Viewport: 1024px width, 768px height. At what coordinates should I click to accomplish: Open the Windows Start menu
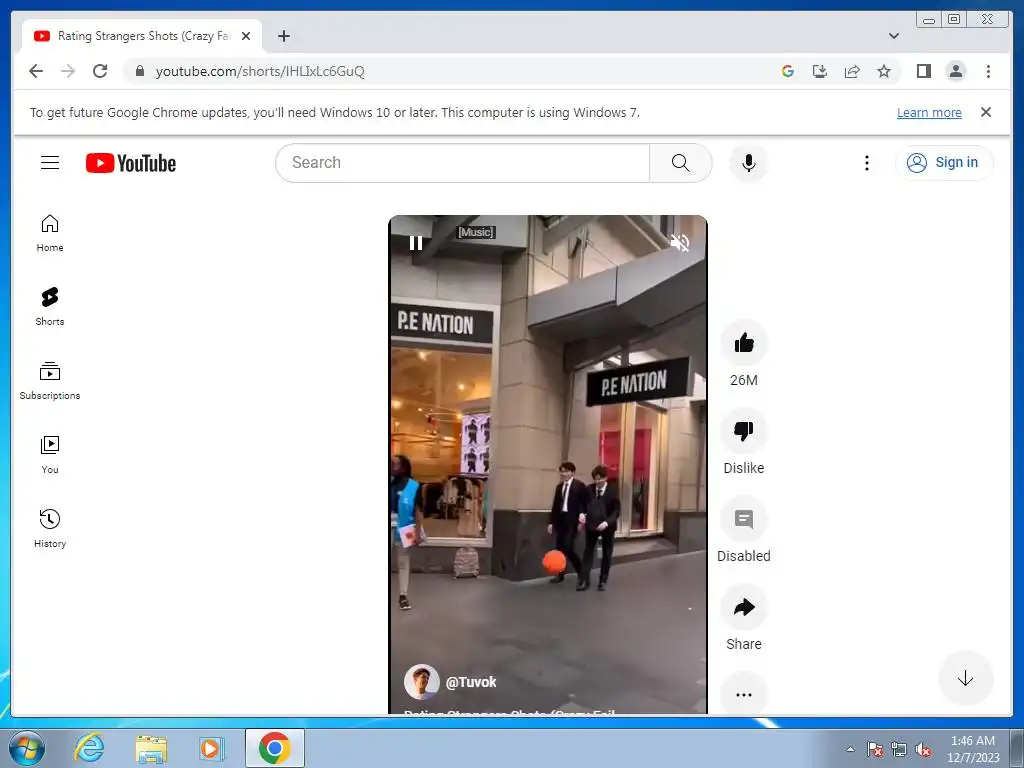pos(26,748)
